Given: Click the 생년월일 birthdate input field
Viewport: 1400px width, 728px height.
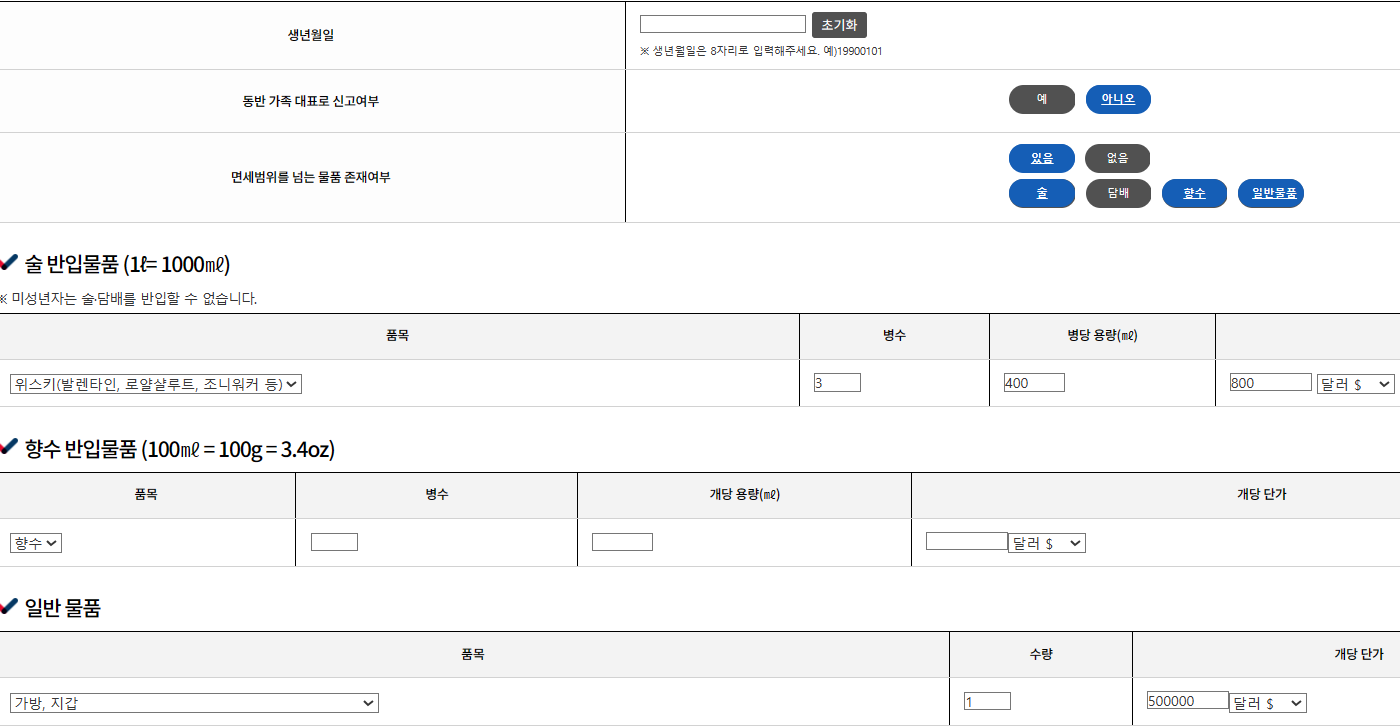Looking at the screenshot, I should pos(722,24).
